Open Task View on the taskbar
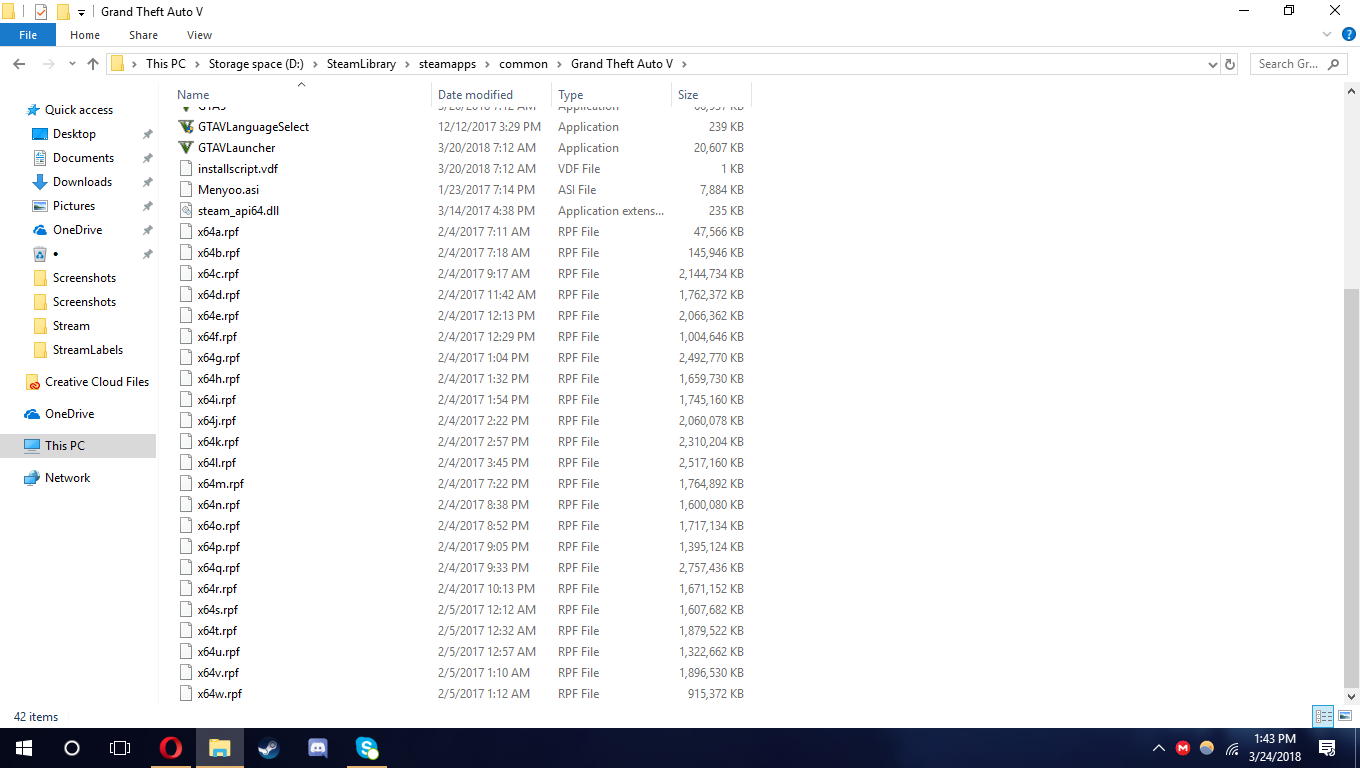Viewport: 1360px width, 768px height. click(120, 748)
